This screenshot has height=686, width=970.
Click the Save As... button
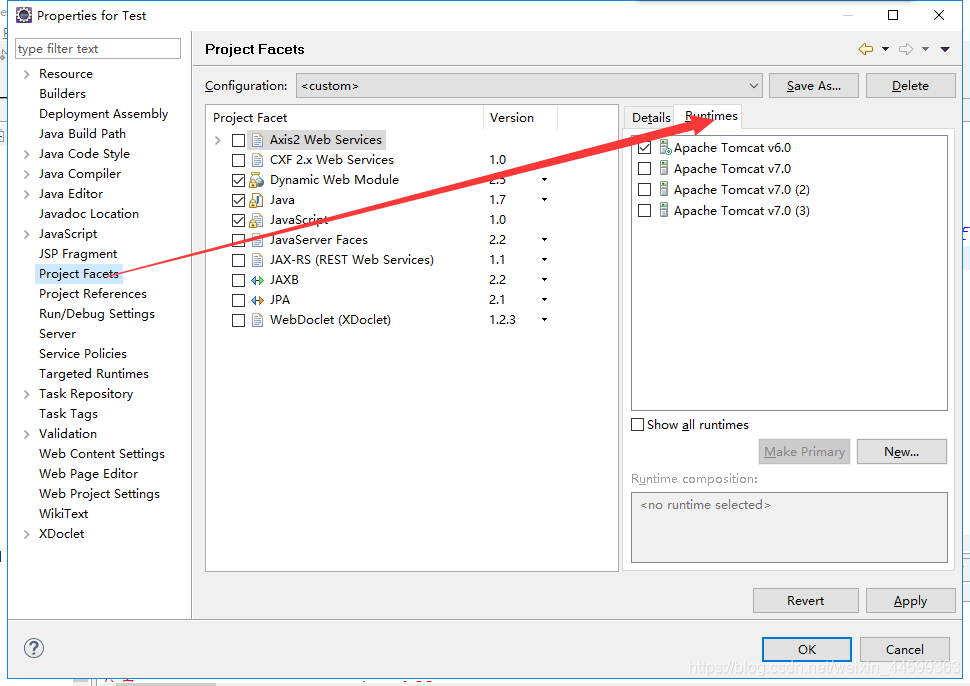click(813, 85)
